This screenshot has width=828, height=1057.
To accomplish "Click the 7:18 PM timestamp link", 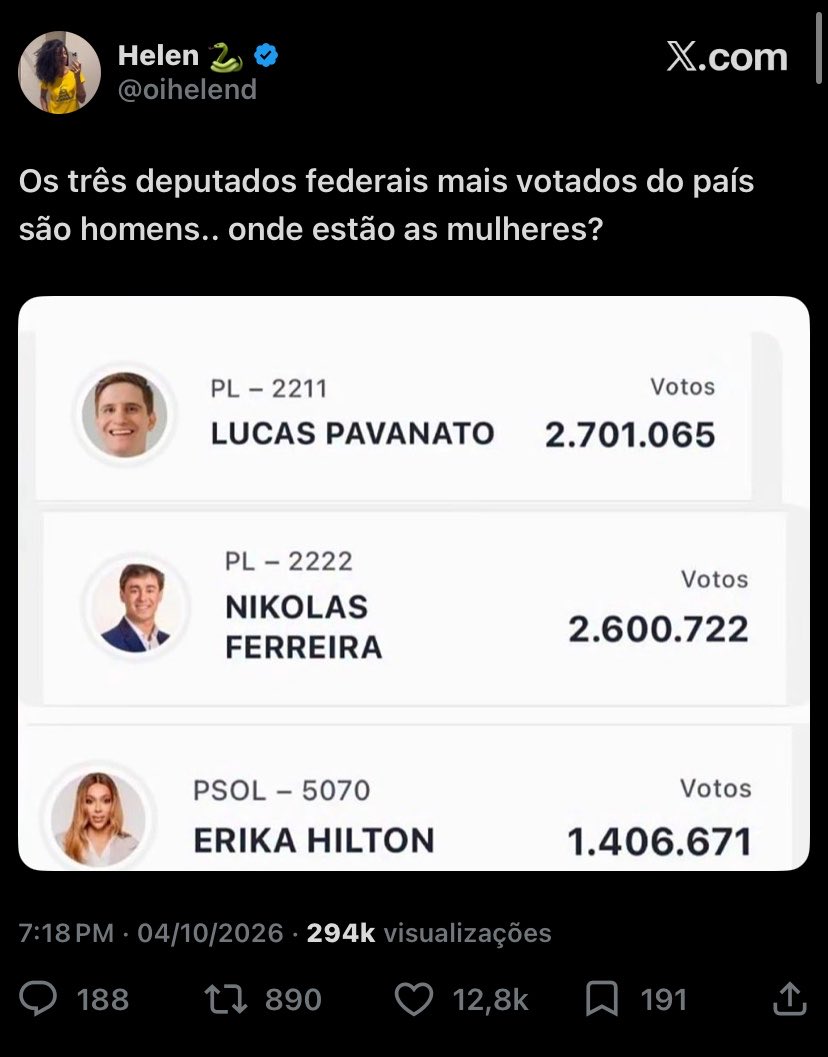I will [66, 933].
